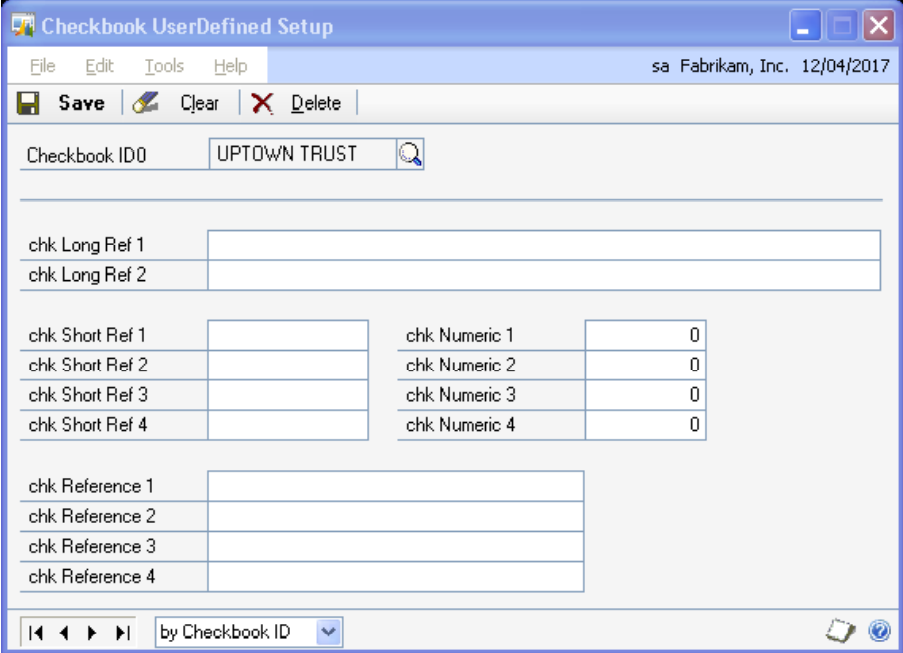Open the Help menu
903x653 pixels.
coord(230,66)
